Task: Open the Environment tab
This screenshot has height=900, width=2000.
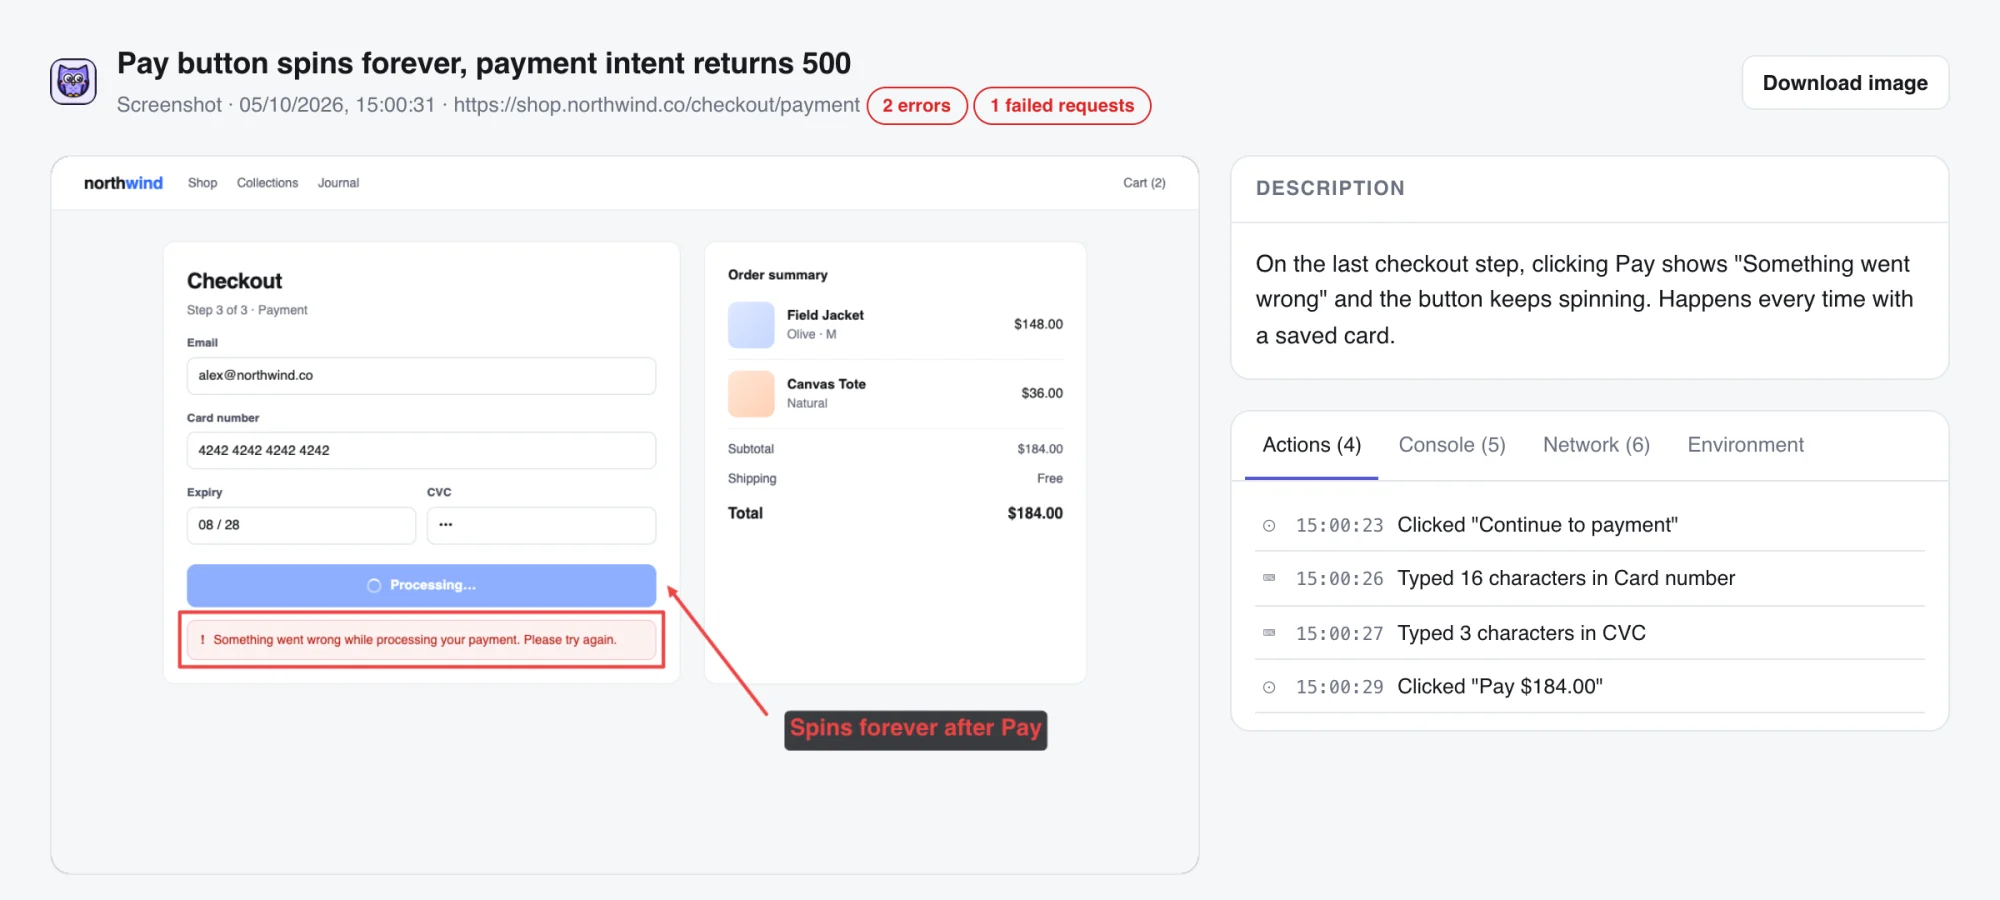Action: point(1746,445)
